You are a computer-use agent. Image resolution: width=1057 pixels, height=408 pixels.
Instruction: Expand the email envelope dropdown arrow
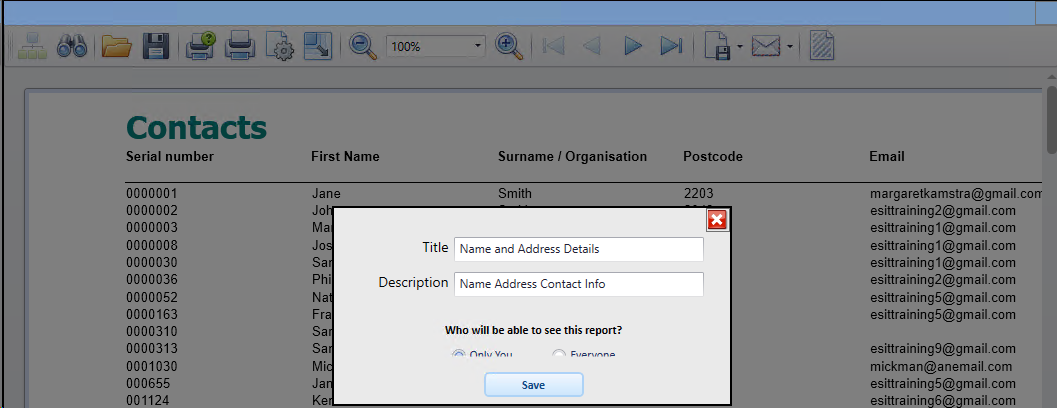pos(789,47)
